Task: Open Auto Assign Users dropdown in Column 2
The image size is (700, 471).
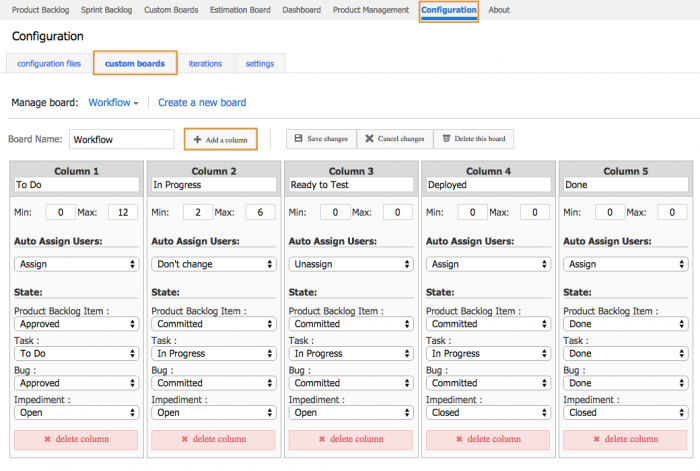Action: click(214, 265)
